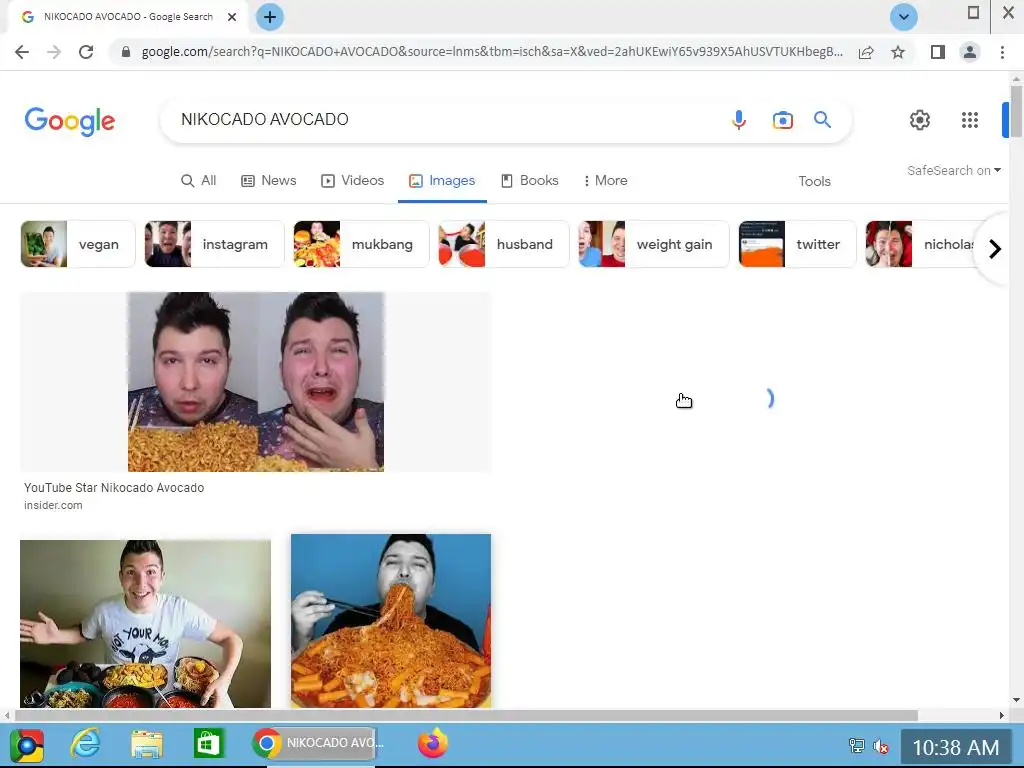Click the vertical scrollbar thumb
This screenshot has width=1024, height=768.
click(x=1016, y=111)
